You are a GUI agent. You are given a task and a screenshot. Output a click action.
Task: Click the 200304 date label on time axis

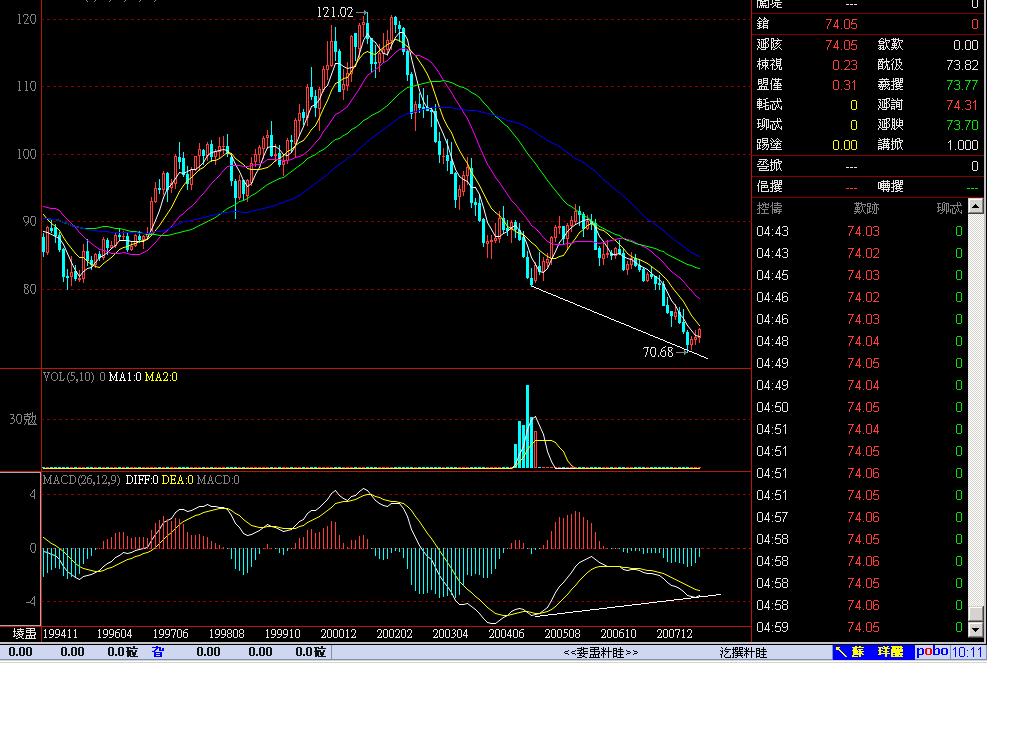pyautogui.click(x=451, y=634)
